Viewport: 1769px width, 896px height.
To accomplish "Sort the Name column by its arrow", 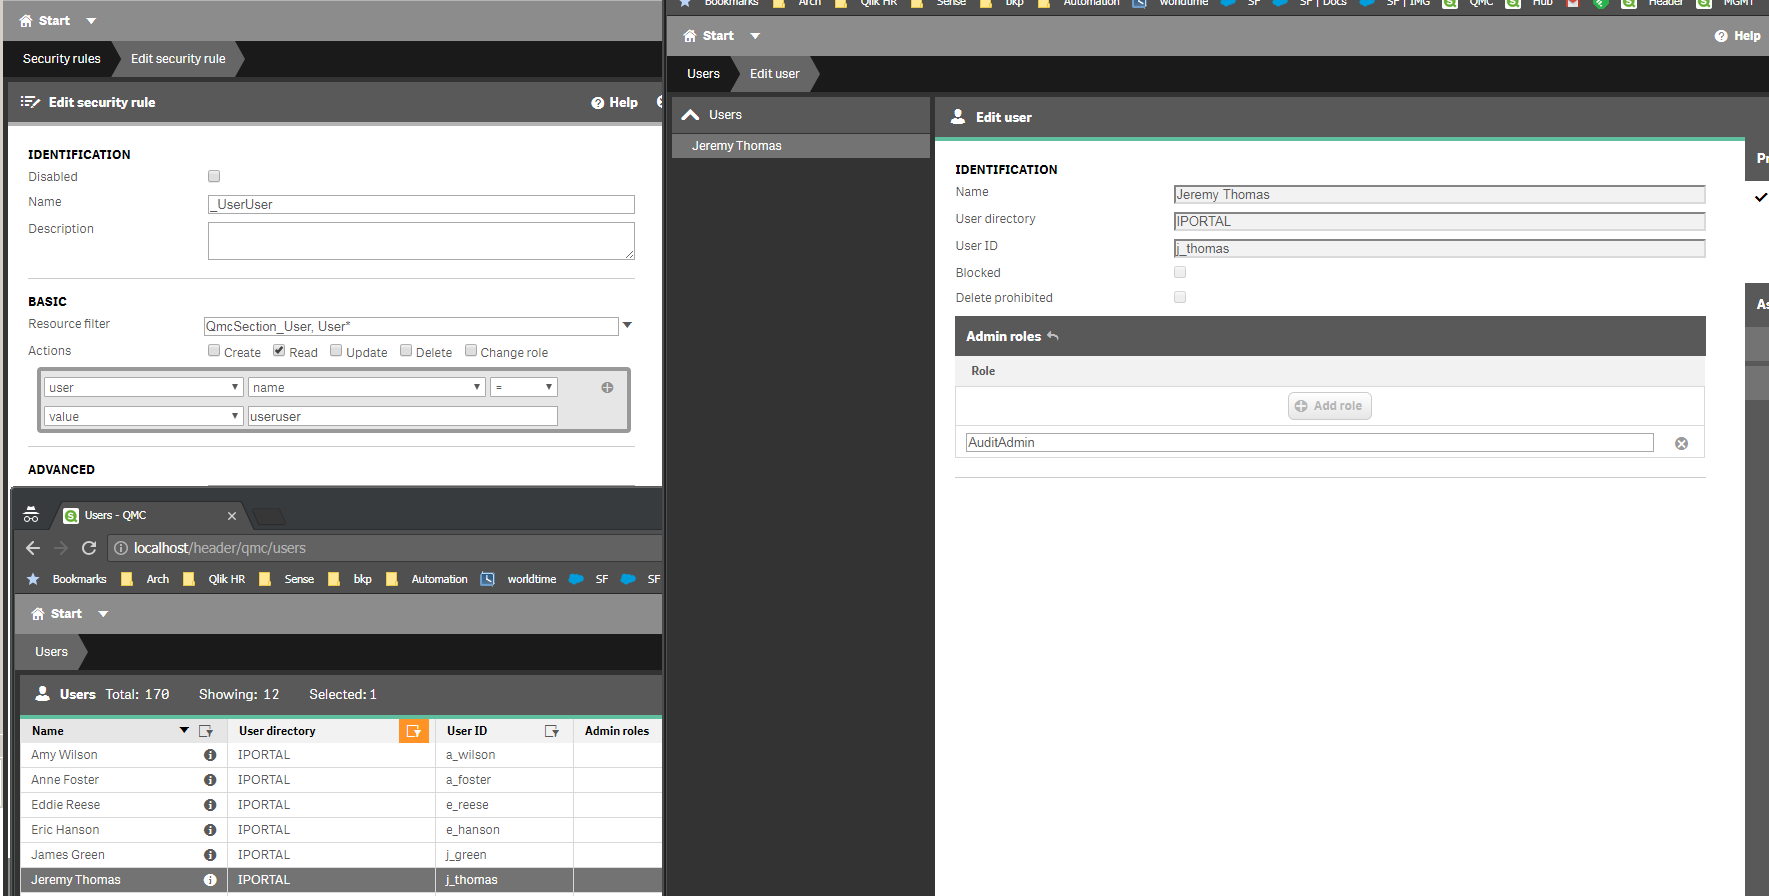I will 184,731.
